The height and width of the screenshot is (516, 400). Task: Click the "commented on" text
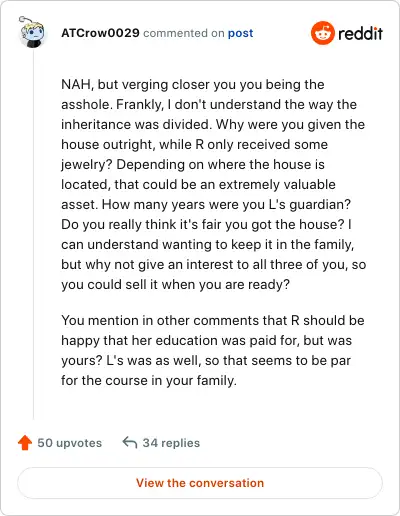pos(184,33)
